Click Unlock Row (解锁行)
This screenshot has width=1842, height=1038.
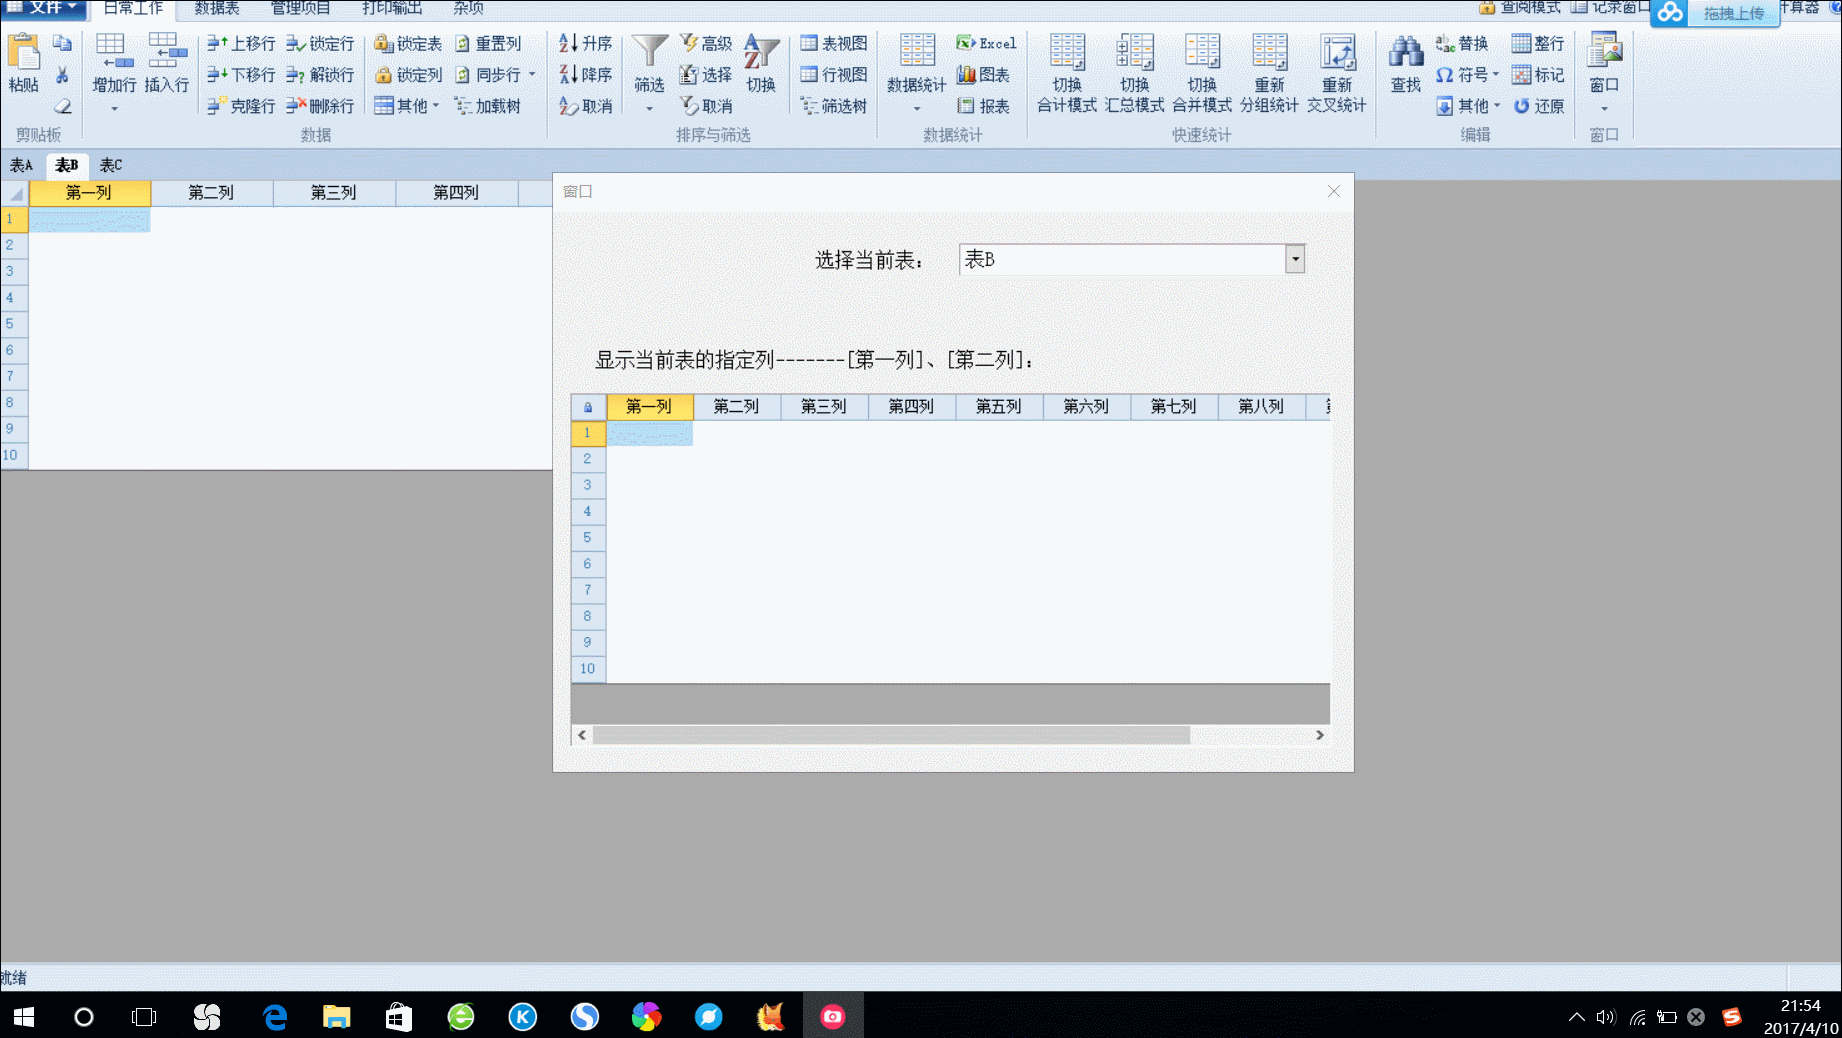[x=320, y=74]
